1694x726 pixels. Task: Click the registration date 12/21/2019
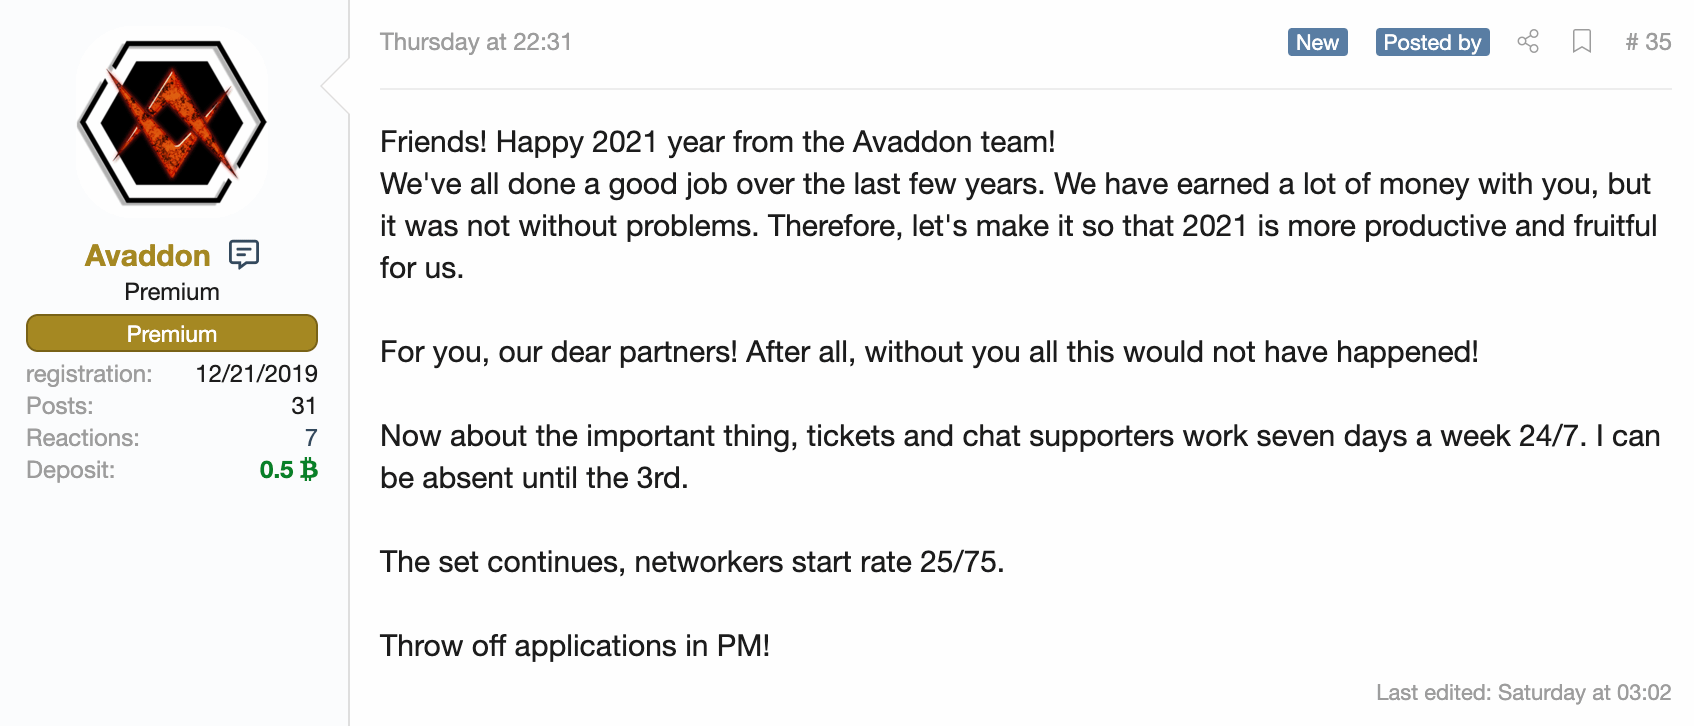[x=257, y=373]
